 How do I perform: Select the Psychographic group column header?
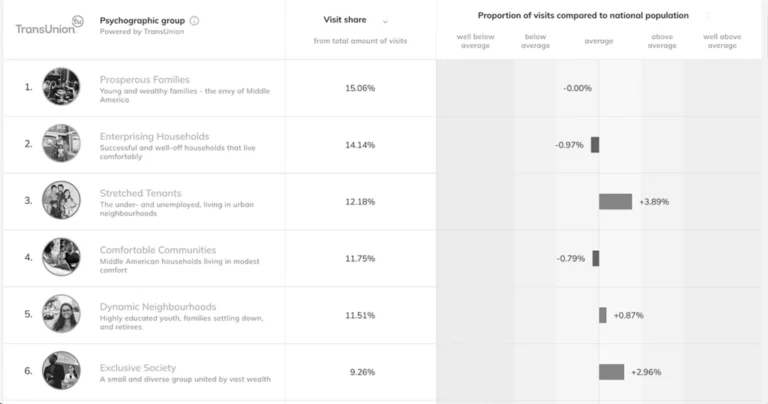142,20
